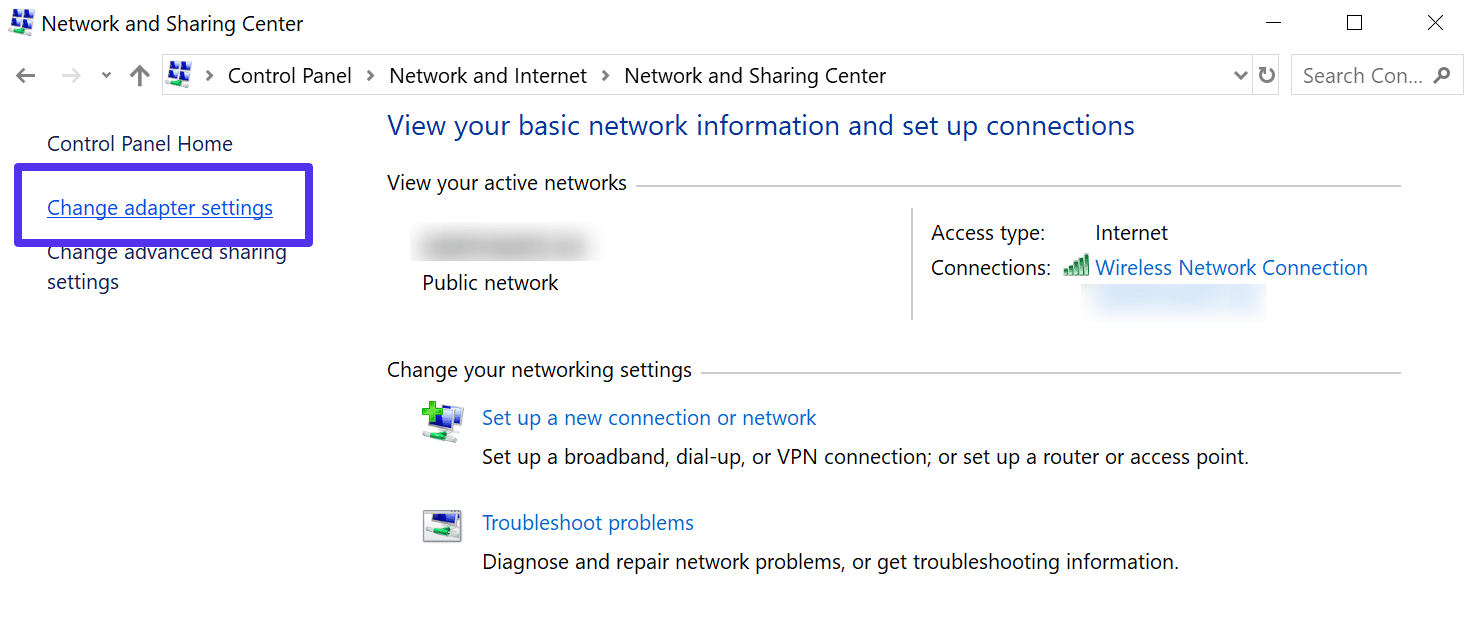
Task: Click the refresh address bar icon
Action: [x=1266, y=75]
